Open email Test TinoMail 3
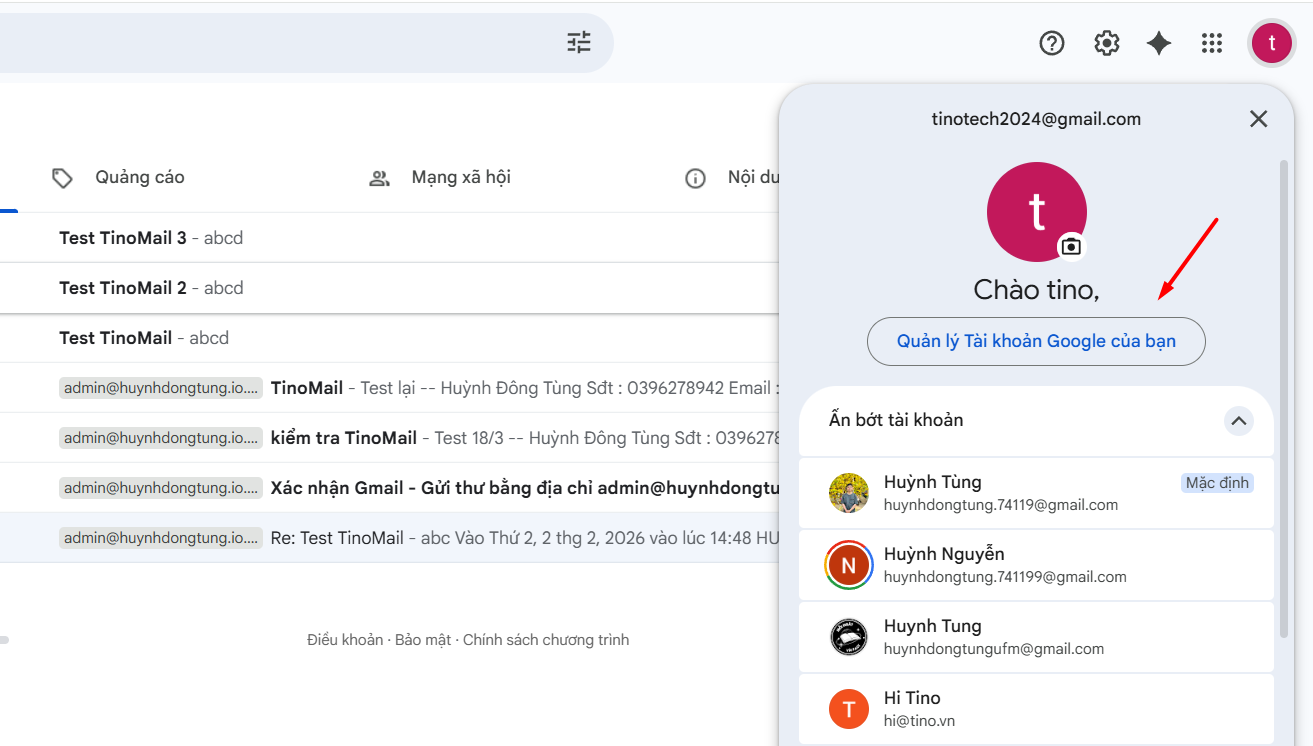Image resolution: width=1313 pixels, height=746 pixels. [x=389, y=238]
